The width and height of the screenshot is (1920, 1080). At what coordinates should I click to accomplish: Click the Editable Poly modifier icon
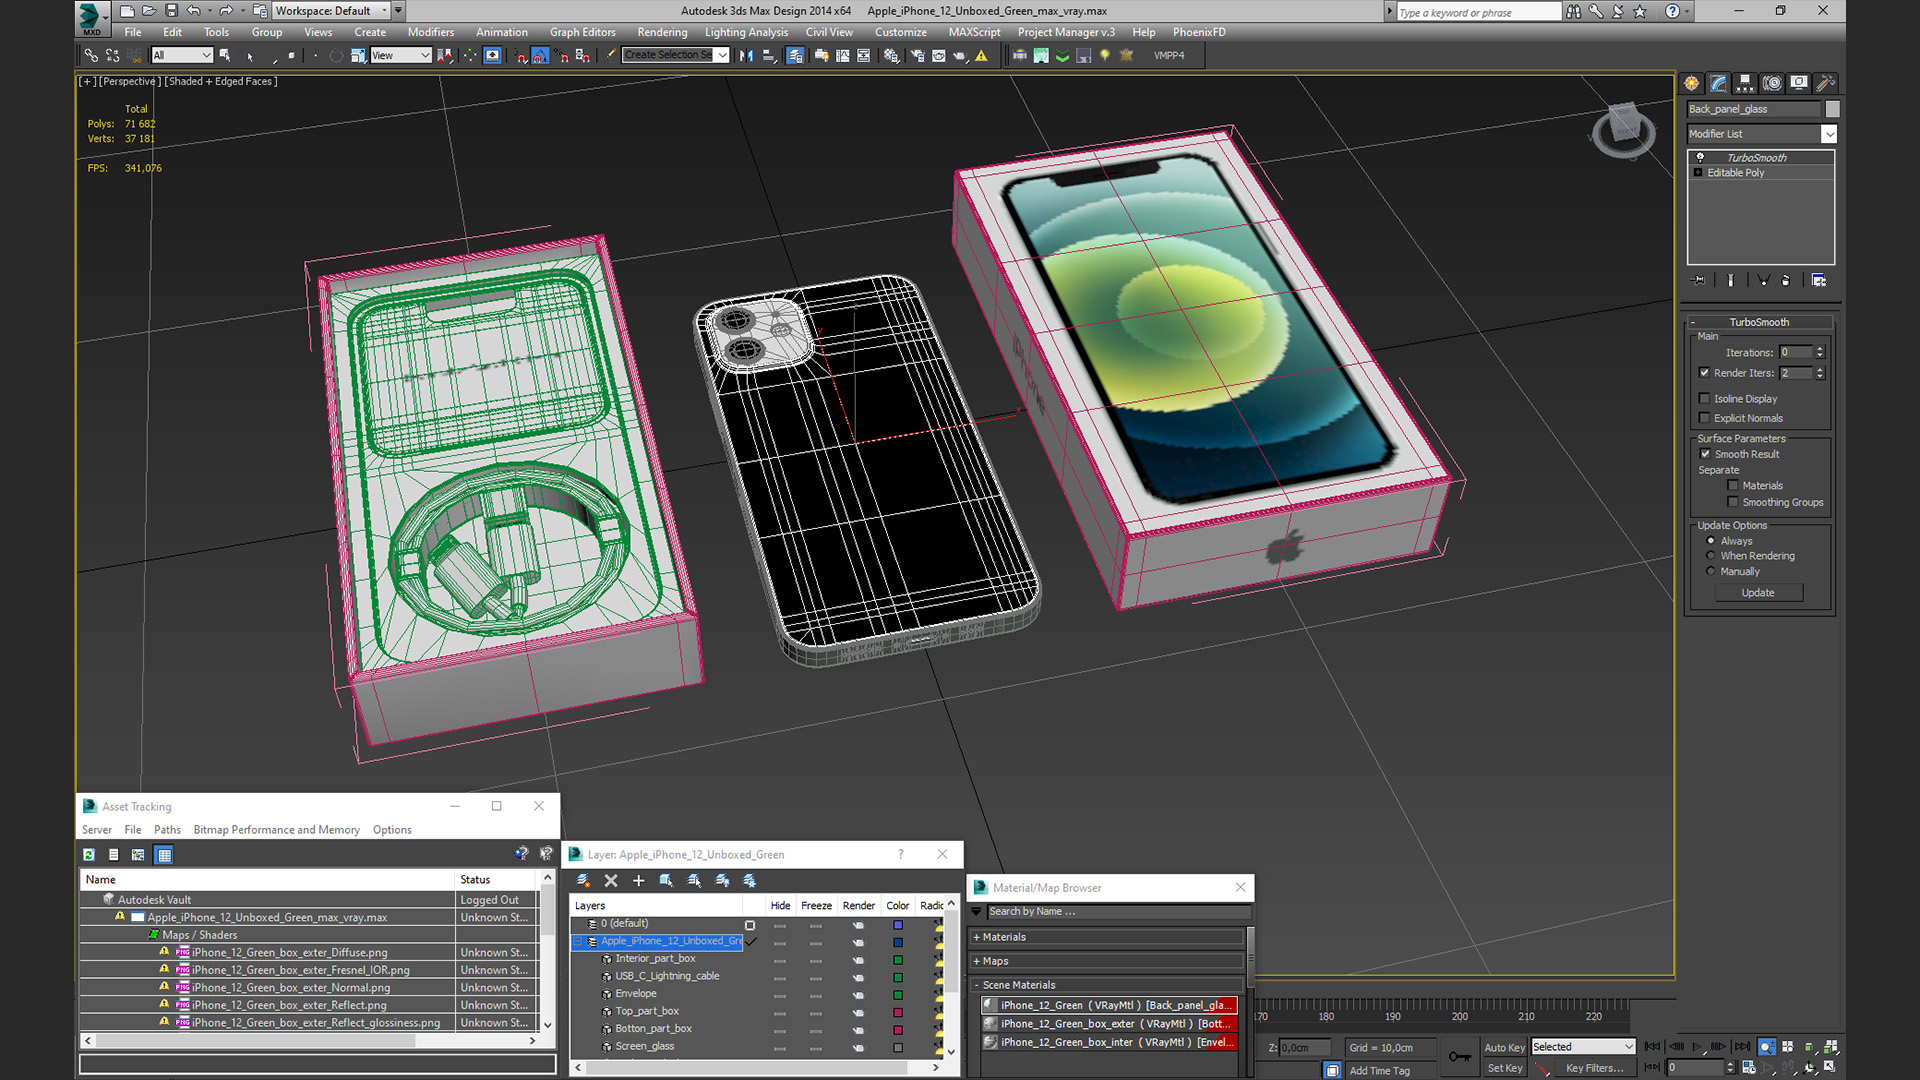(x=1700, y=171)
